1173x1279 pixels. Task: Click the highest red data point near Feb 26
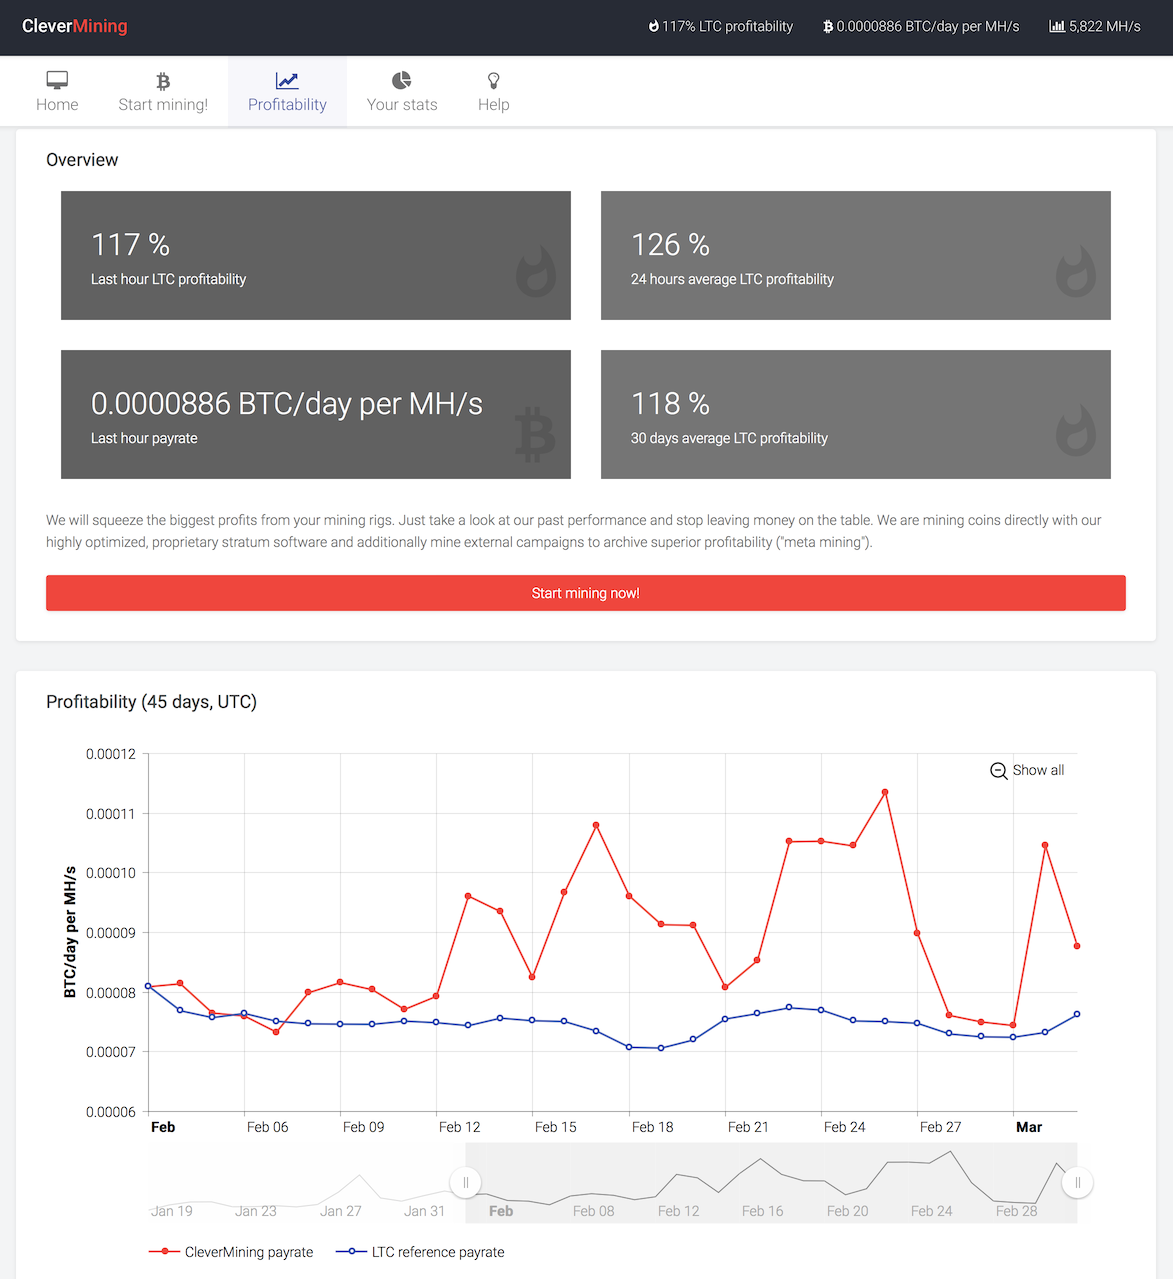coord(885,792)
